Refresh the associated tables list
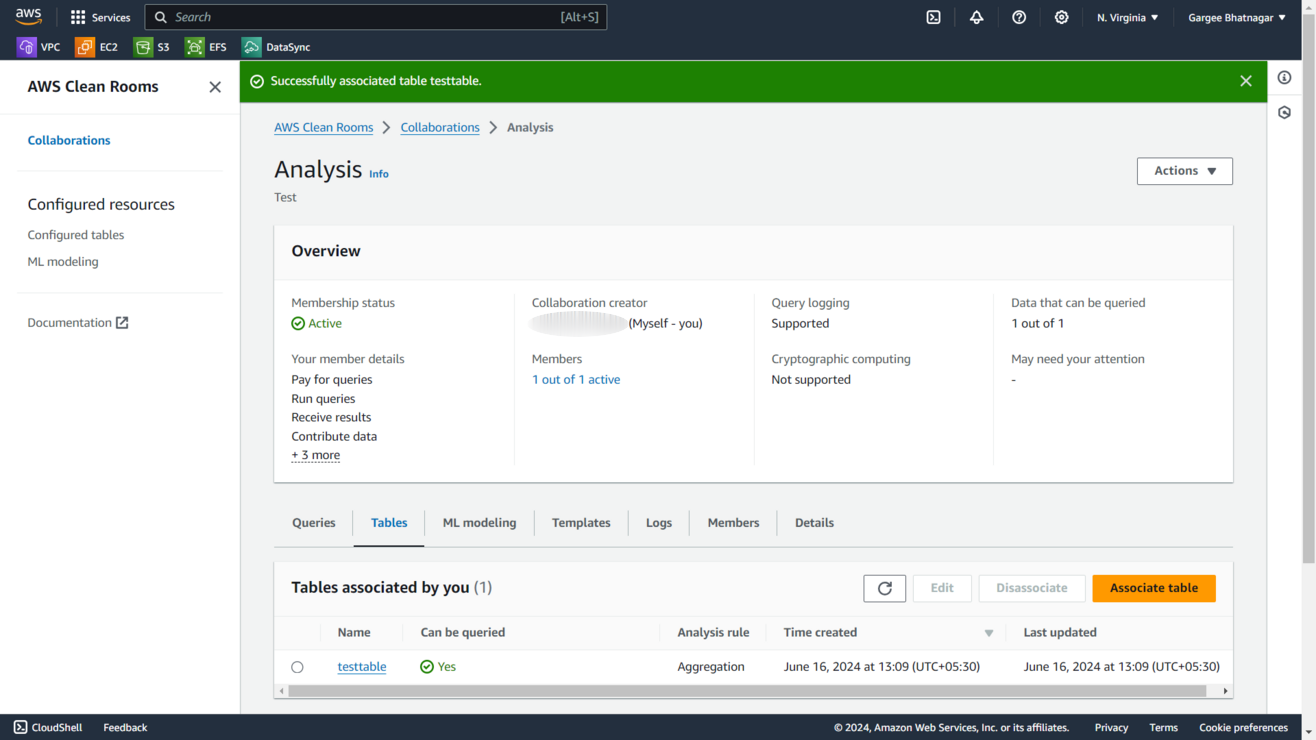1316x740 pixels. click(x=885, y=588)
